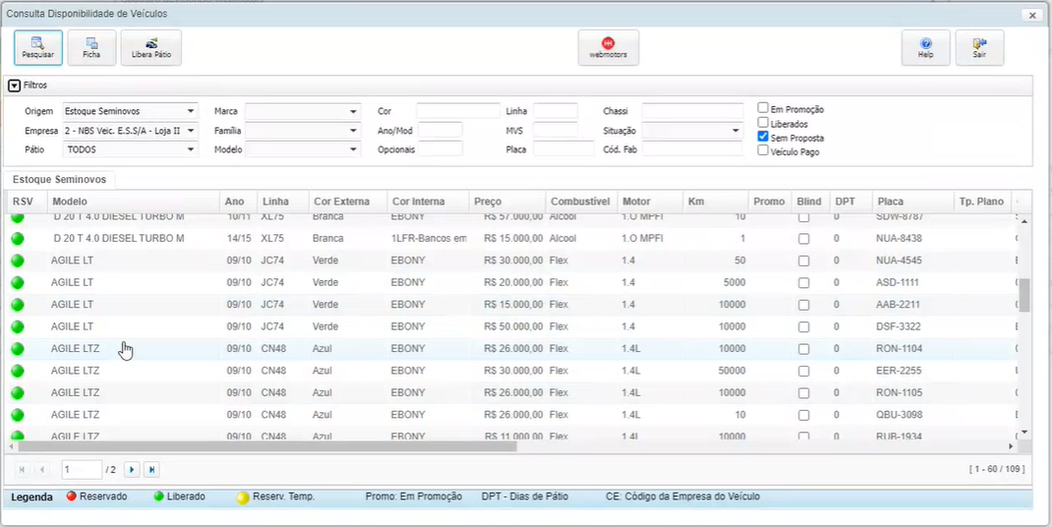Screen dimensions: 1052x527
Task: Toggle Blind checkbox for plate ASD-1111
Action: coord(804,283)
